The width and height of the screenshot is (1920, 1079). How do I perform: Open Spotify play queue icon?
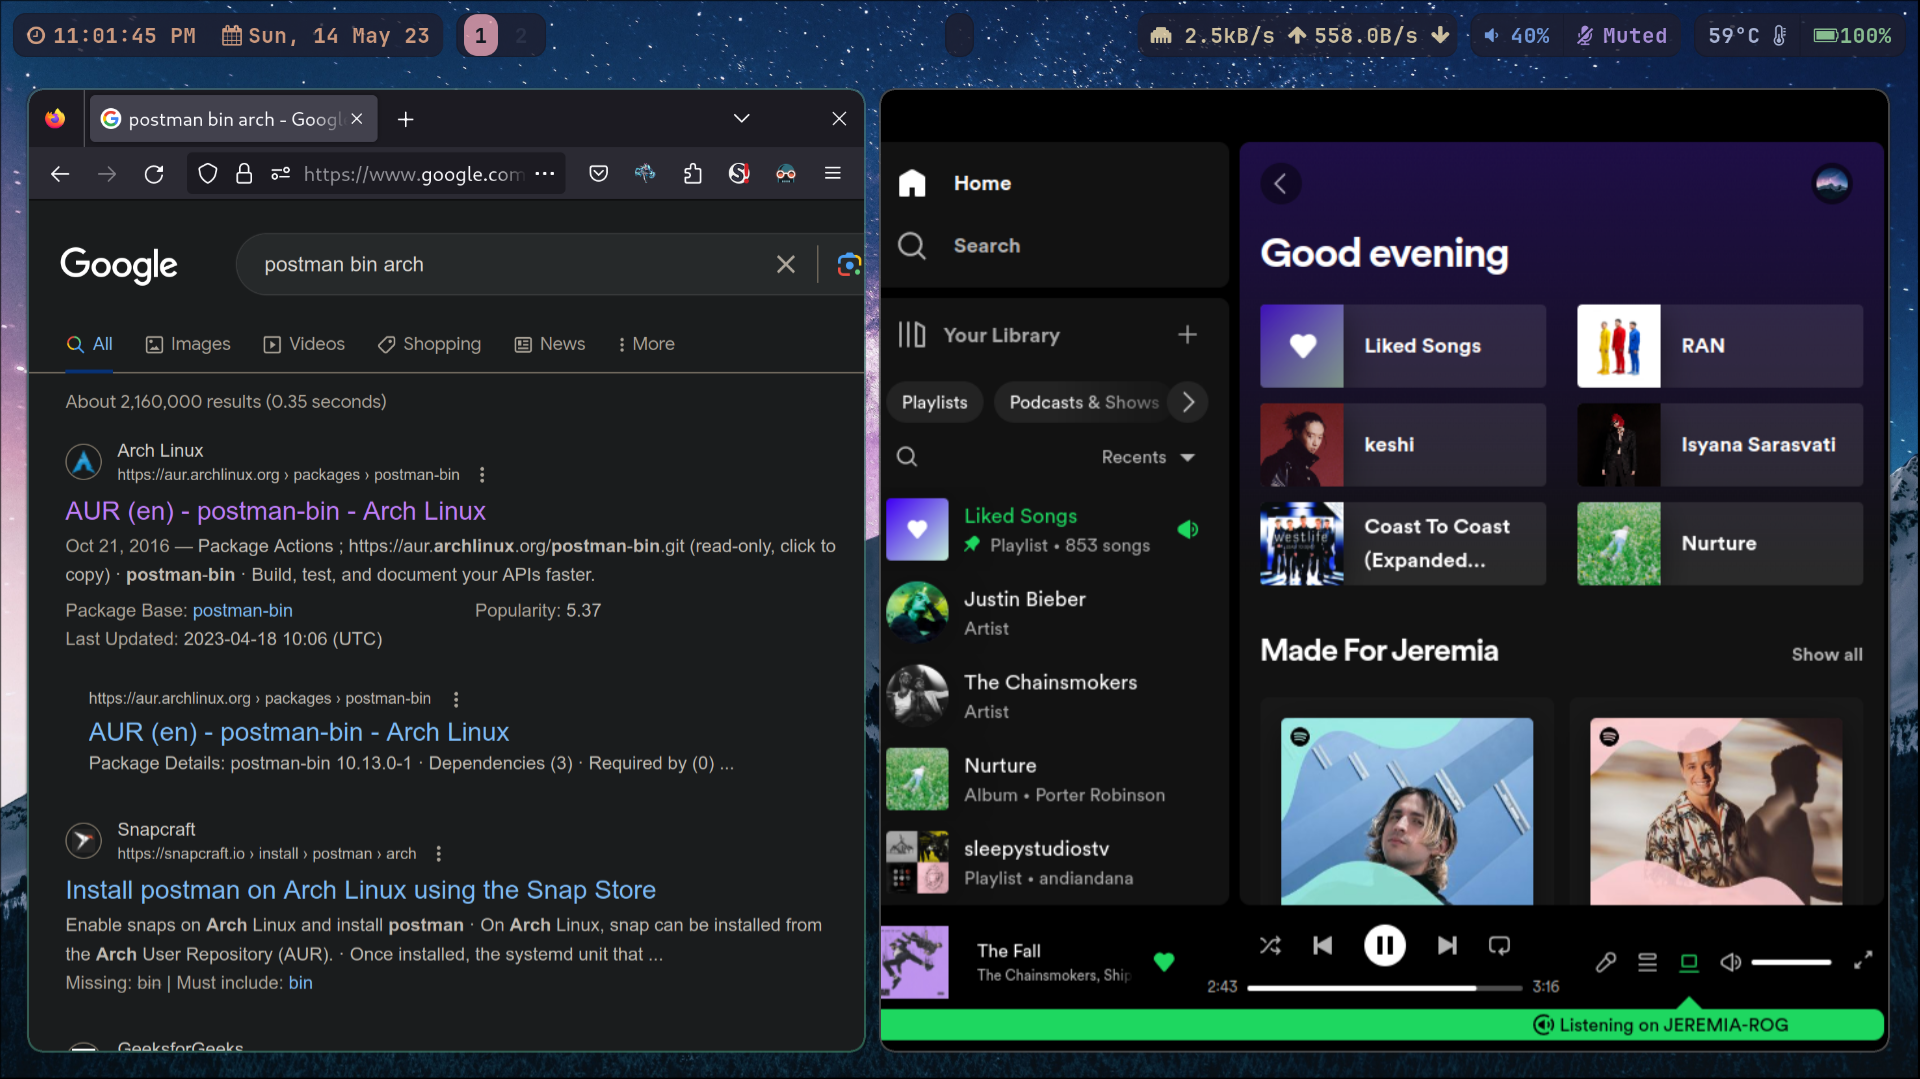[1647, 962]
